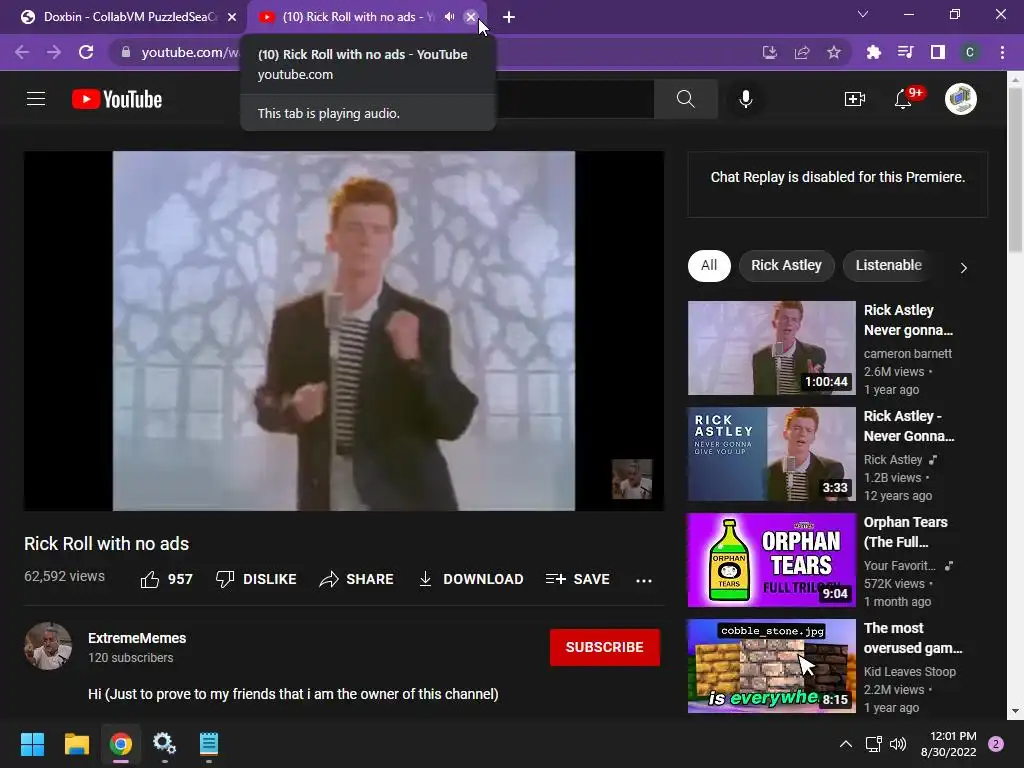Go forward with the browser arrow

click(x=54, y=52)
